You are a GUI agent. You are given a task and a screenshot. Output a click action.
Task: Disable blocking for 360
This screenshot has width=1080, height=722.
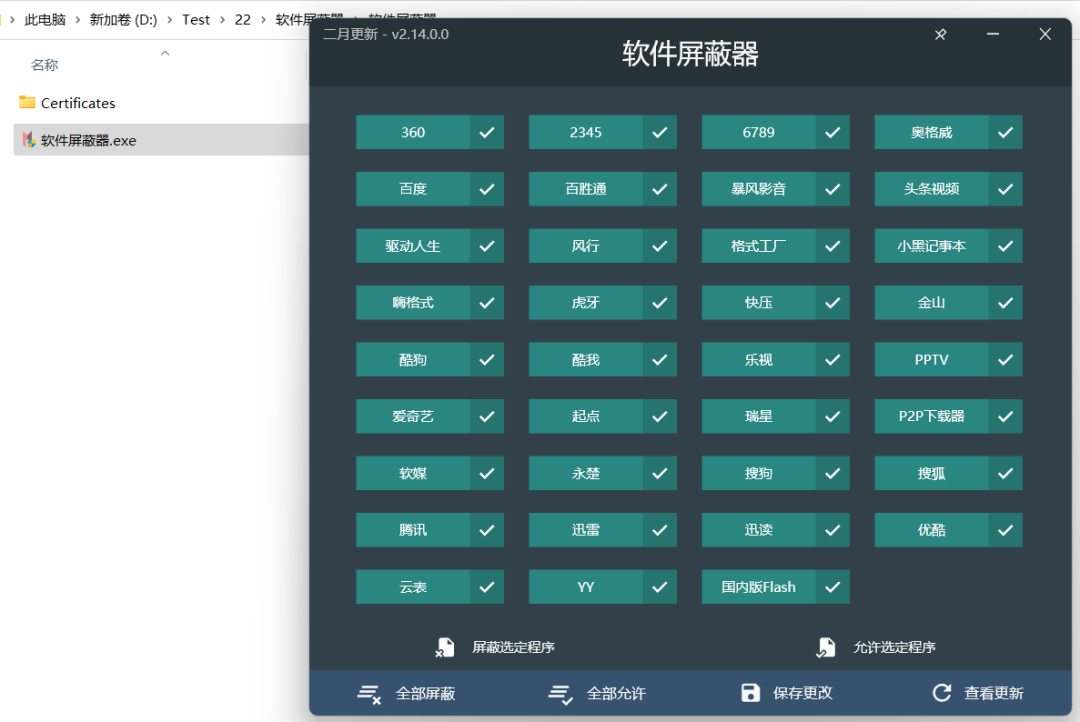pos(488,132)
